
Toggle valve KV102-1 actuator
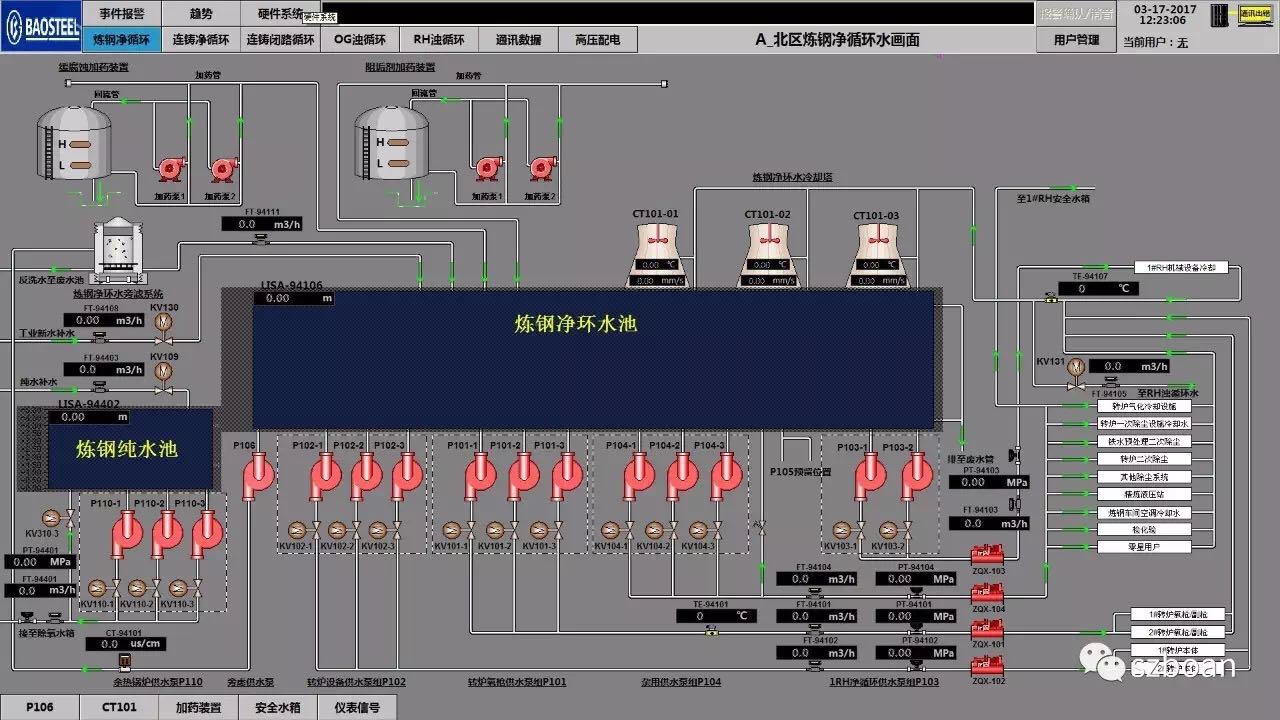297,530
